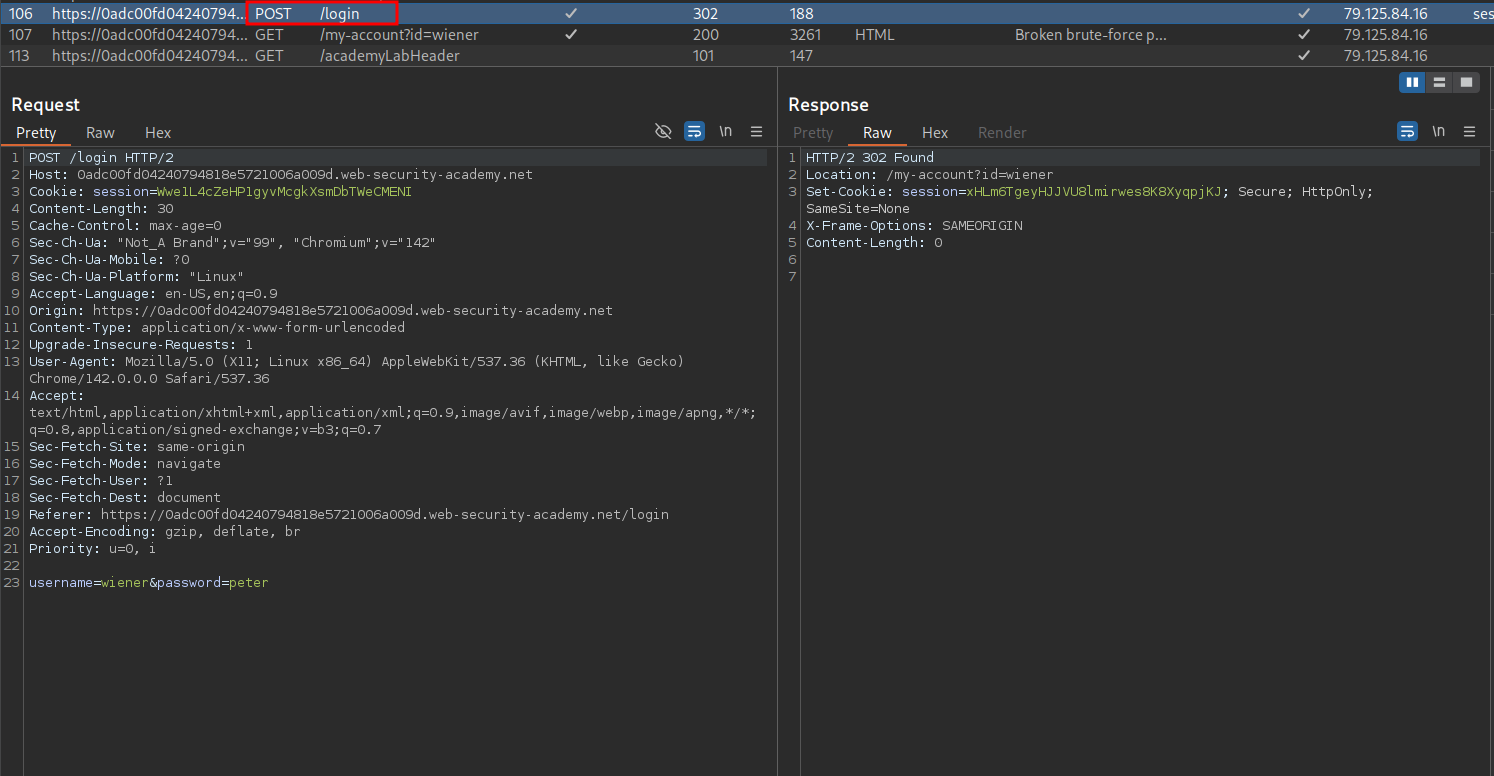Screen dimensions: 1494x776
Task: Switch to the Render tab in Response
Action: coord(1002,133)
